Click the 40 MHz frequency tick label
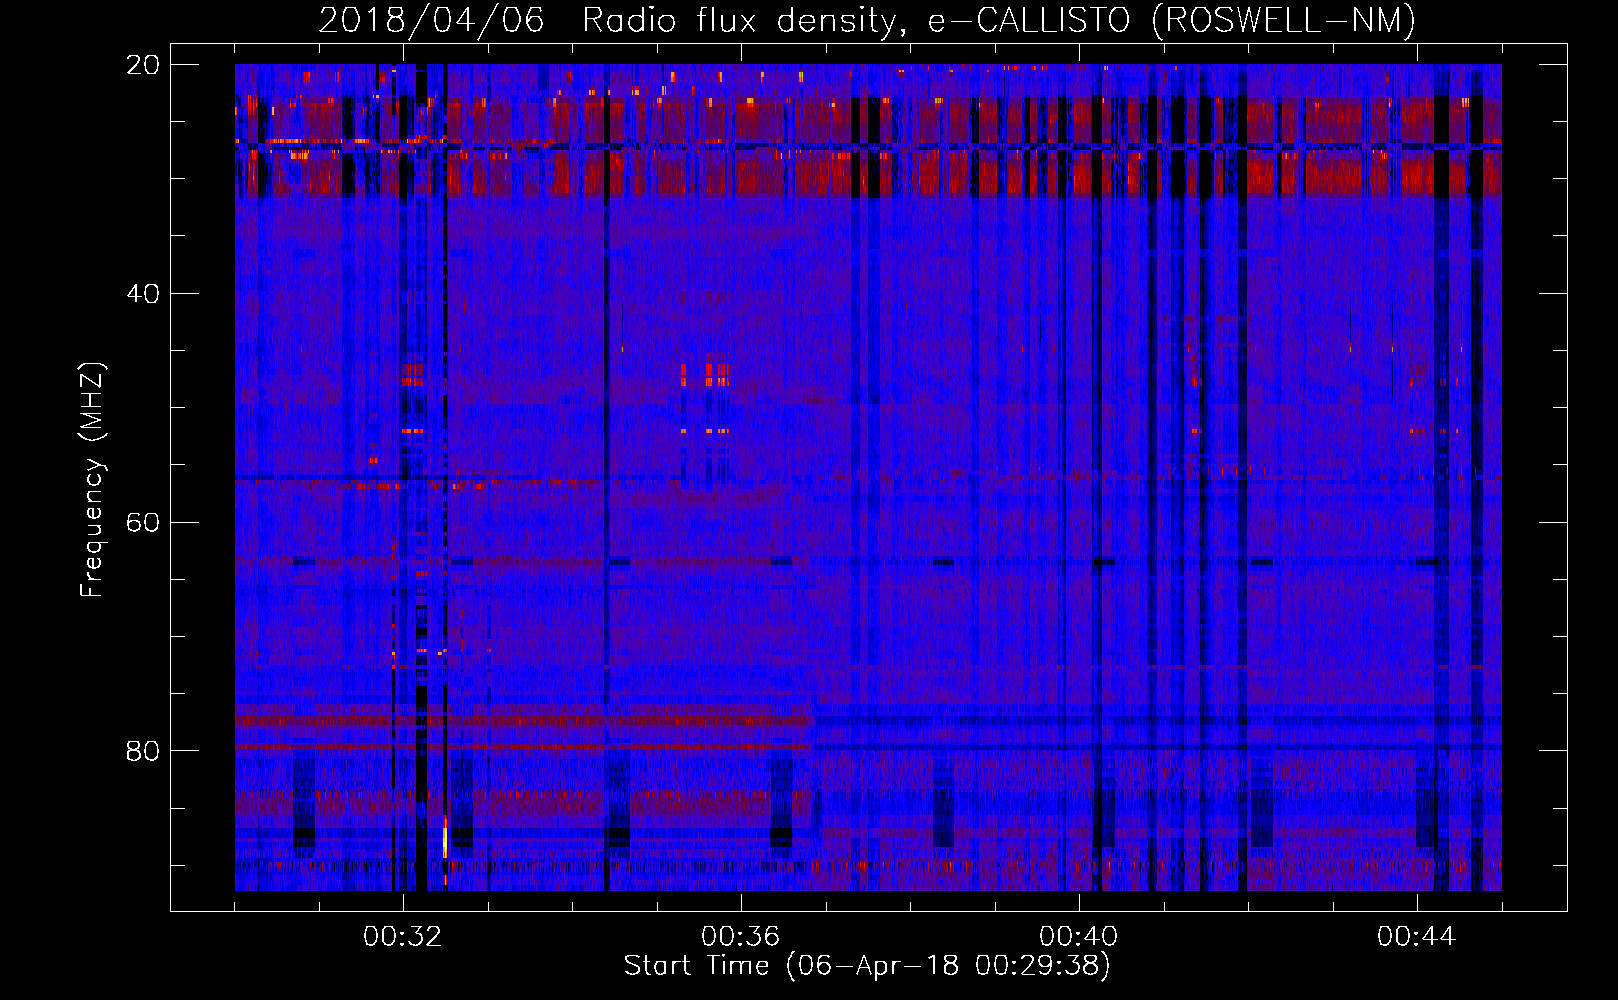 pyautogui.click(x=143, y=294)
